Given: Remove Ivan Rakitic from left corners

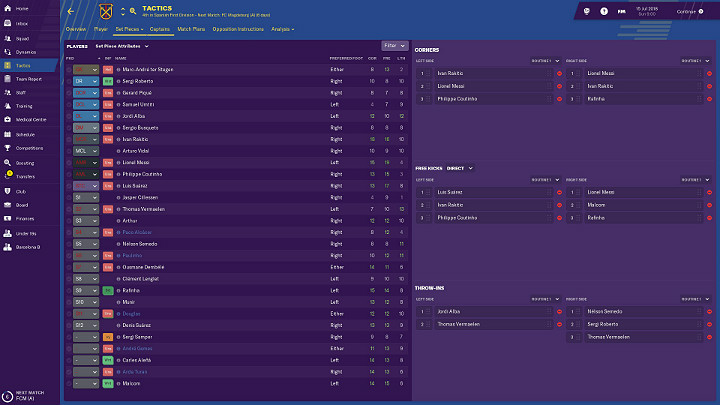Looking at the screenshot, I should [x=559, y=73].
